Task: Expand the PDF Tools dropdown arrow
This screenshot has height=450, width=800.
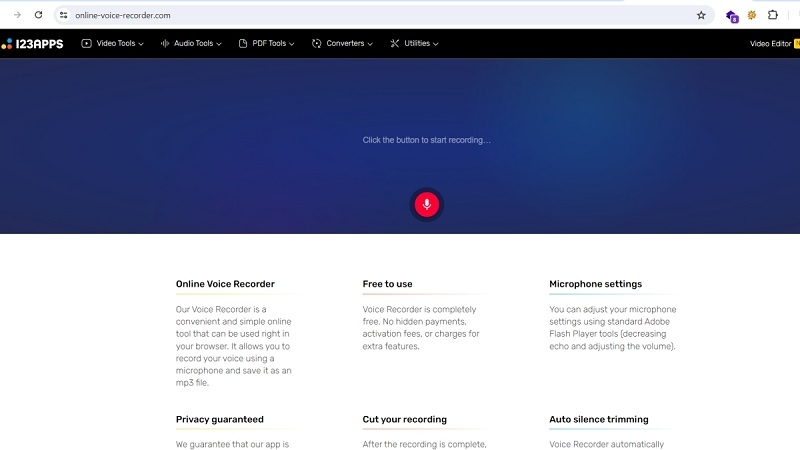Action: 292,44
